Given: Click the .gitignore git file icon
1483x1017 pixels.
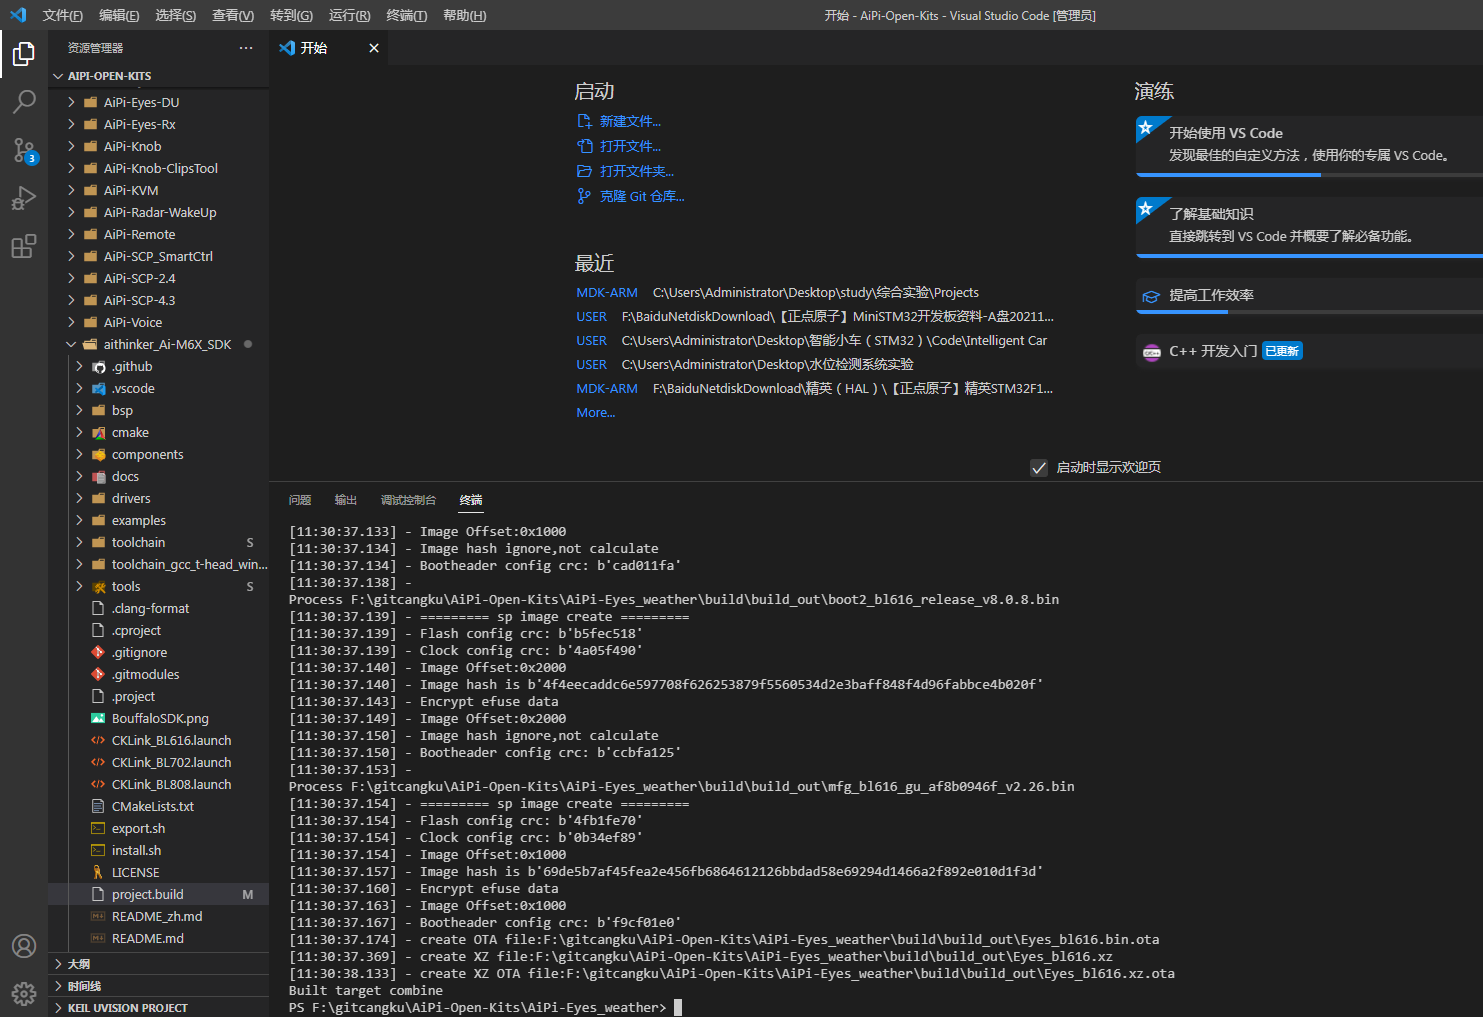Looking at the screenshot, I should pyautogui.click(x=98, y=653).
